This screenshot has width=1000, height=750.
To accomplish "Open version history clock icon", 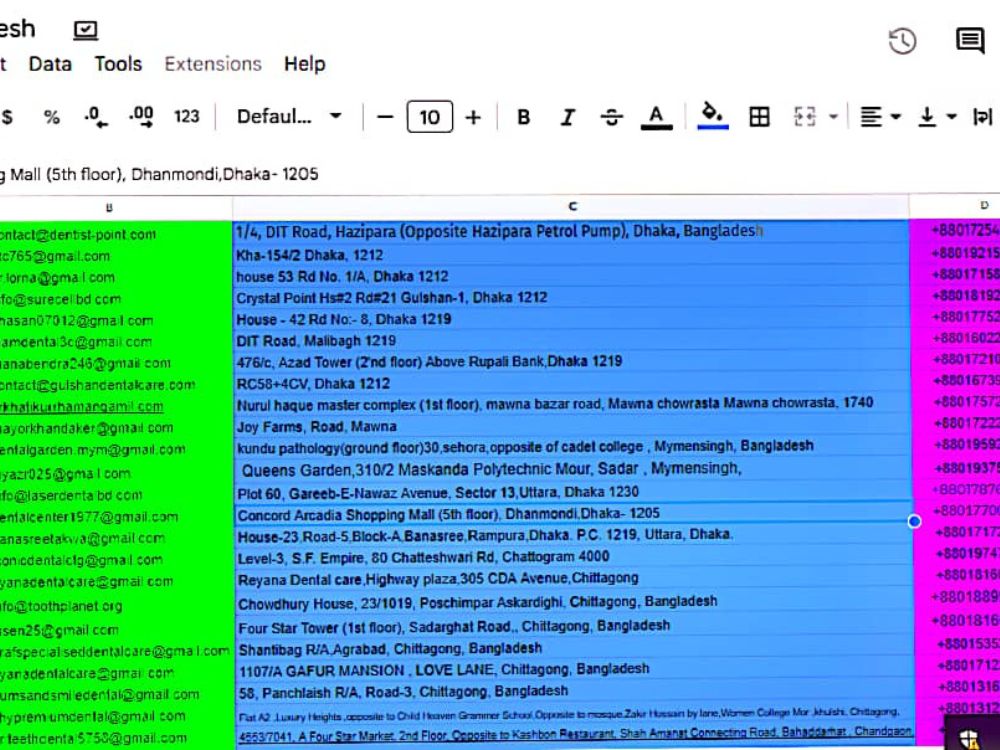I will click(x=902, y=41).
